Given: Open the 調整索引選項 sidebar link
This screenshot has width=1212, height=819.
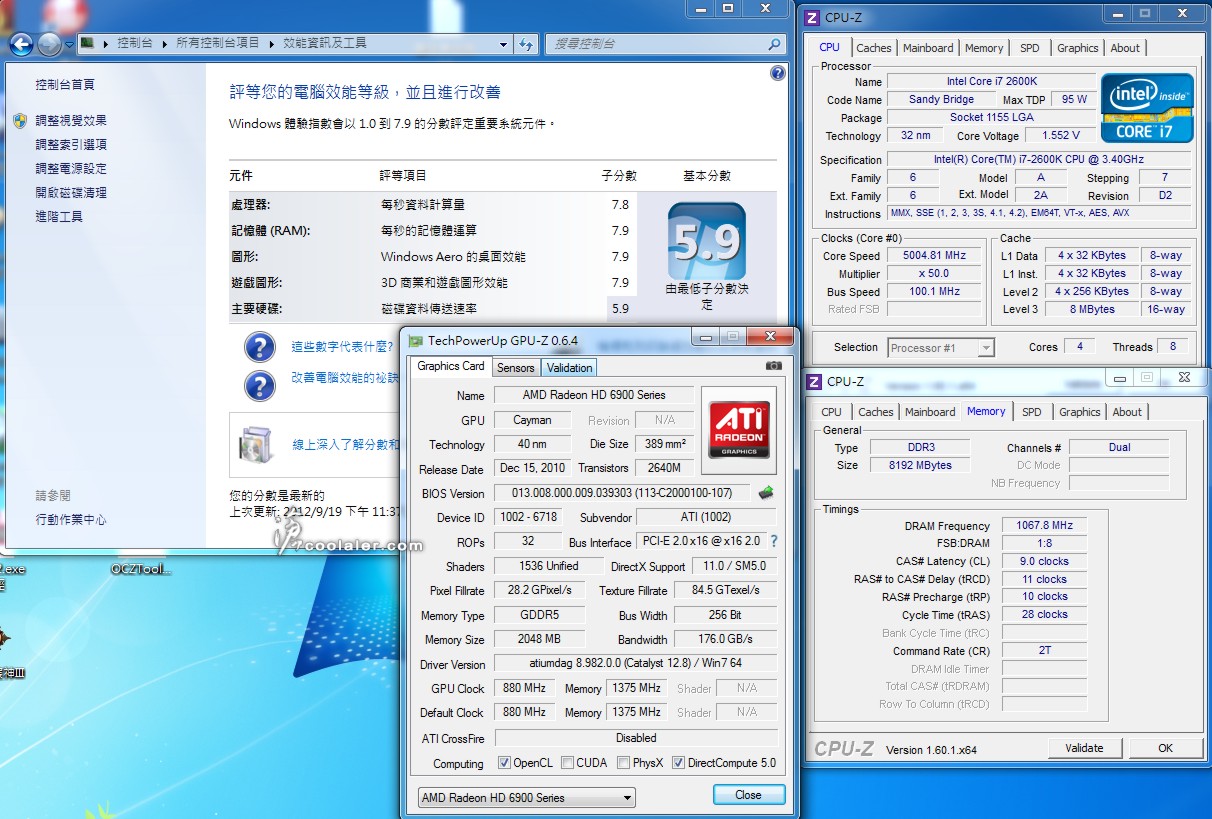Looking at the screenshot, I should [71, 144].
